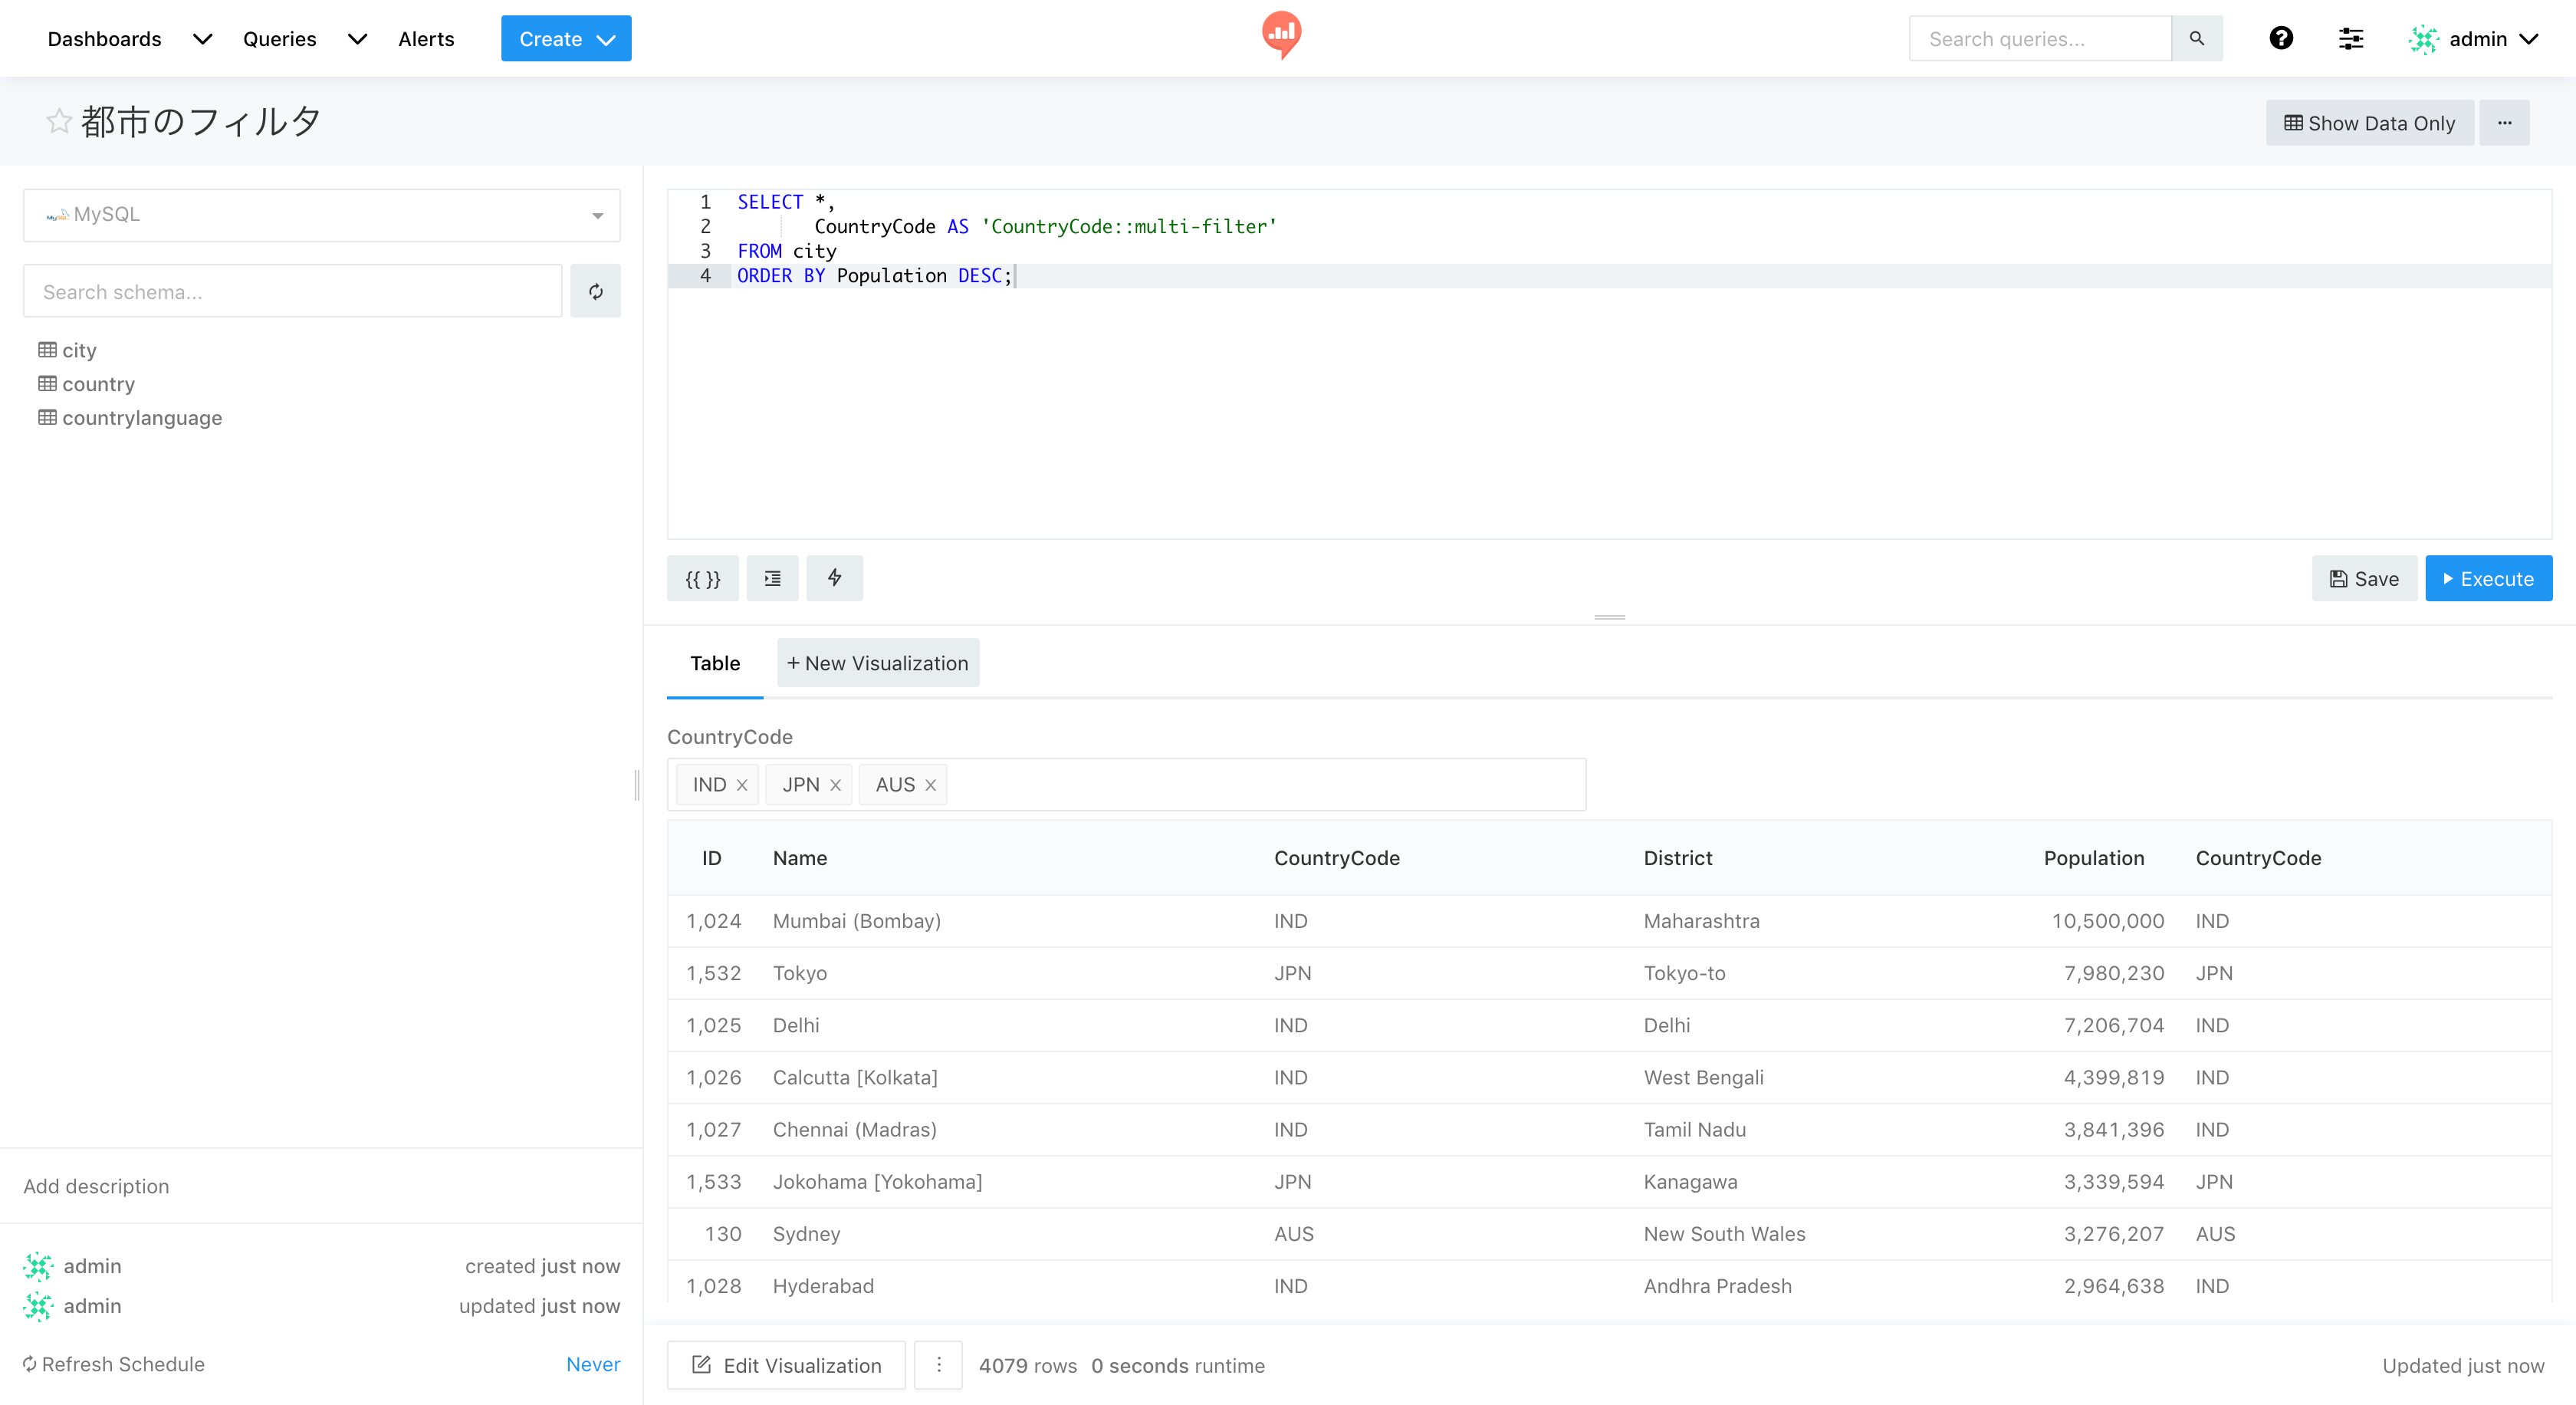
Task: Open the settings sliders icon
Action: (2350, 39)
